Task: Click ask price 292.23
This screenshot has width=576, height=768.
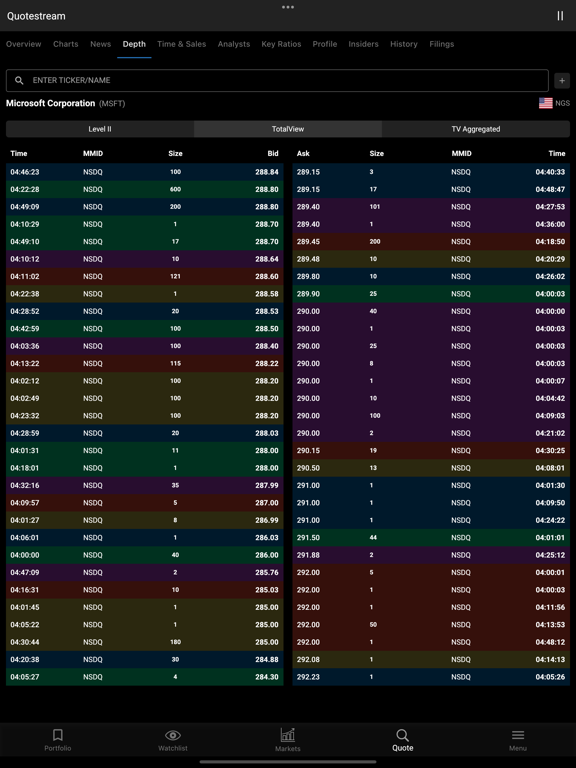Action: [x=308, y=677]
